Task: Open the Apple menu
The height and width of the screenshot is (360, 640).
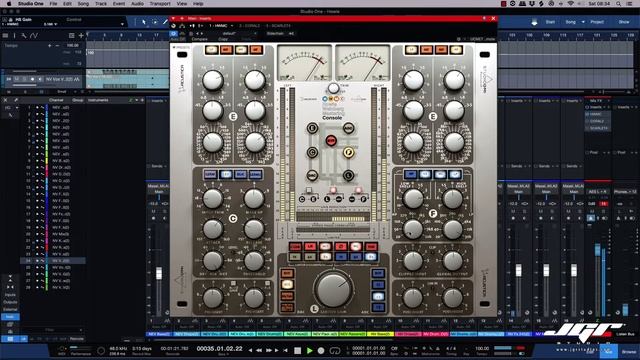Action: (9, 4)
